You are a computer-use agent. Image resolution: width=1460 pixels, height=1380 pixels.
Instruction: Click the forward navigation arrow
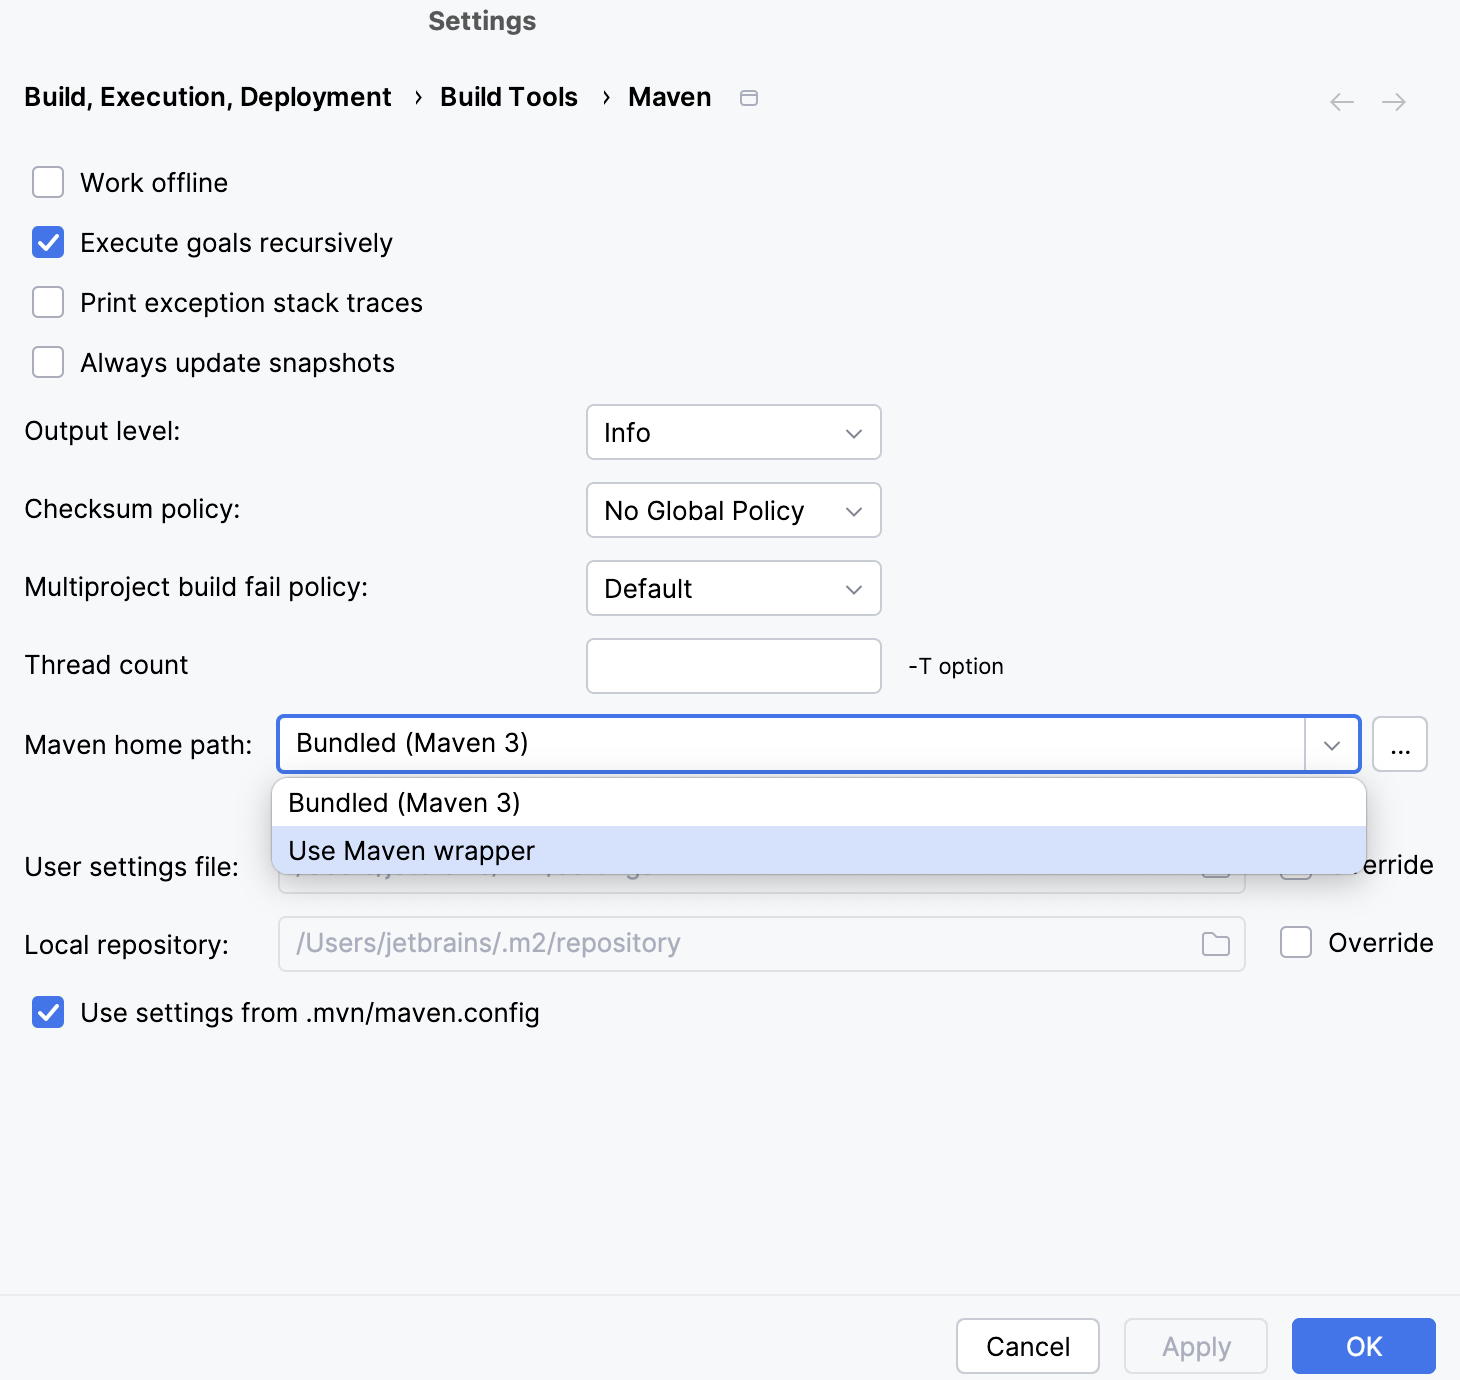pyautogui.click(x=1396, y=101)
